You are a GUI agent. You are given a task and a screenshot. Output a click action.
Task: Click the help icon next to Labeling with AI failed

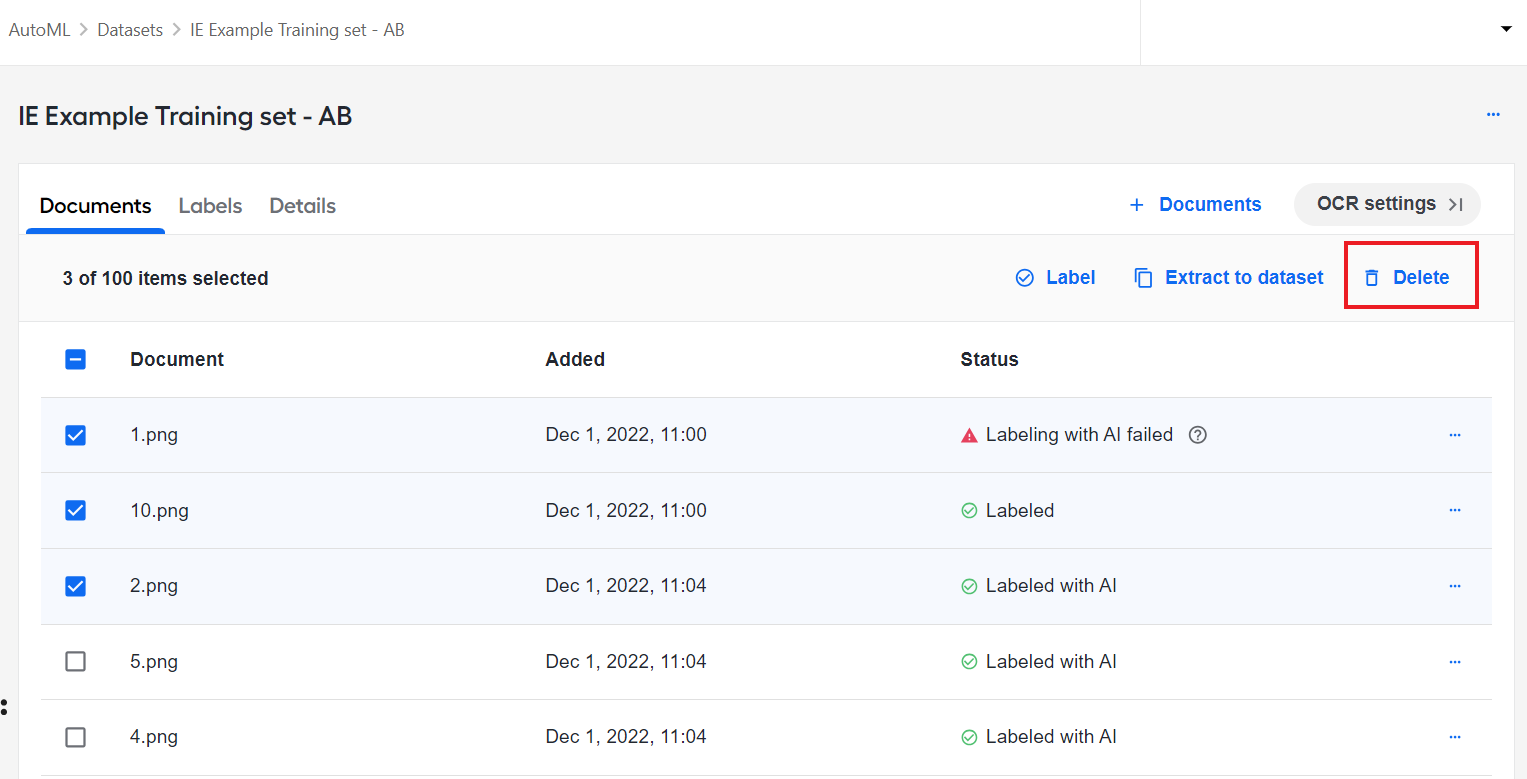click(1198, 435)
